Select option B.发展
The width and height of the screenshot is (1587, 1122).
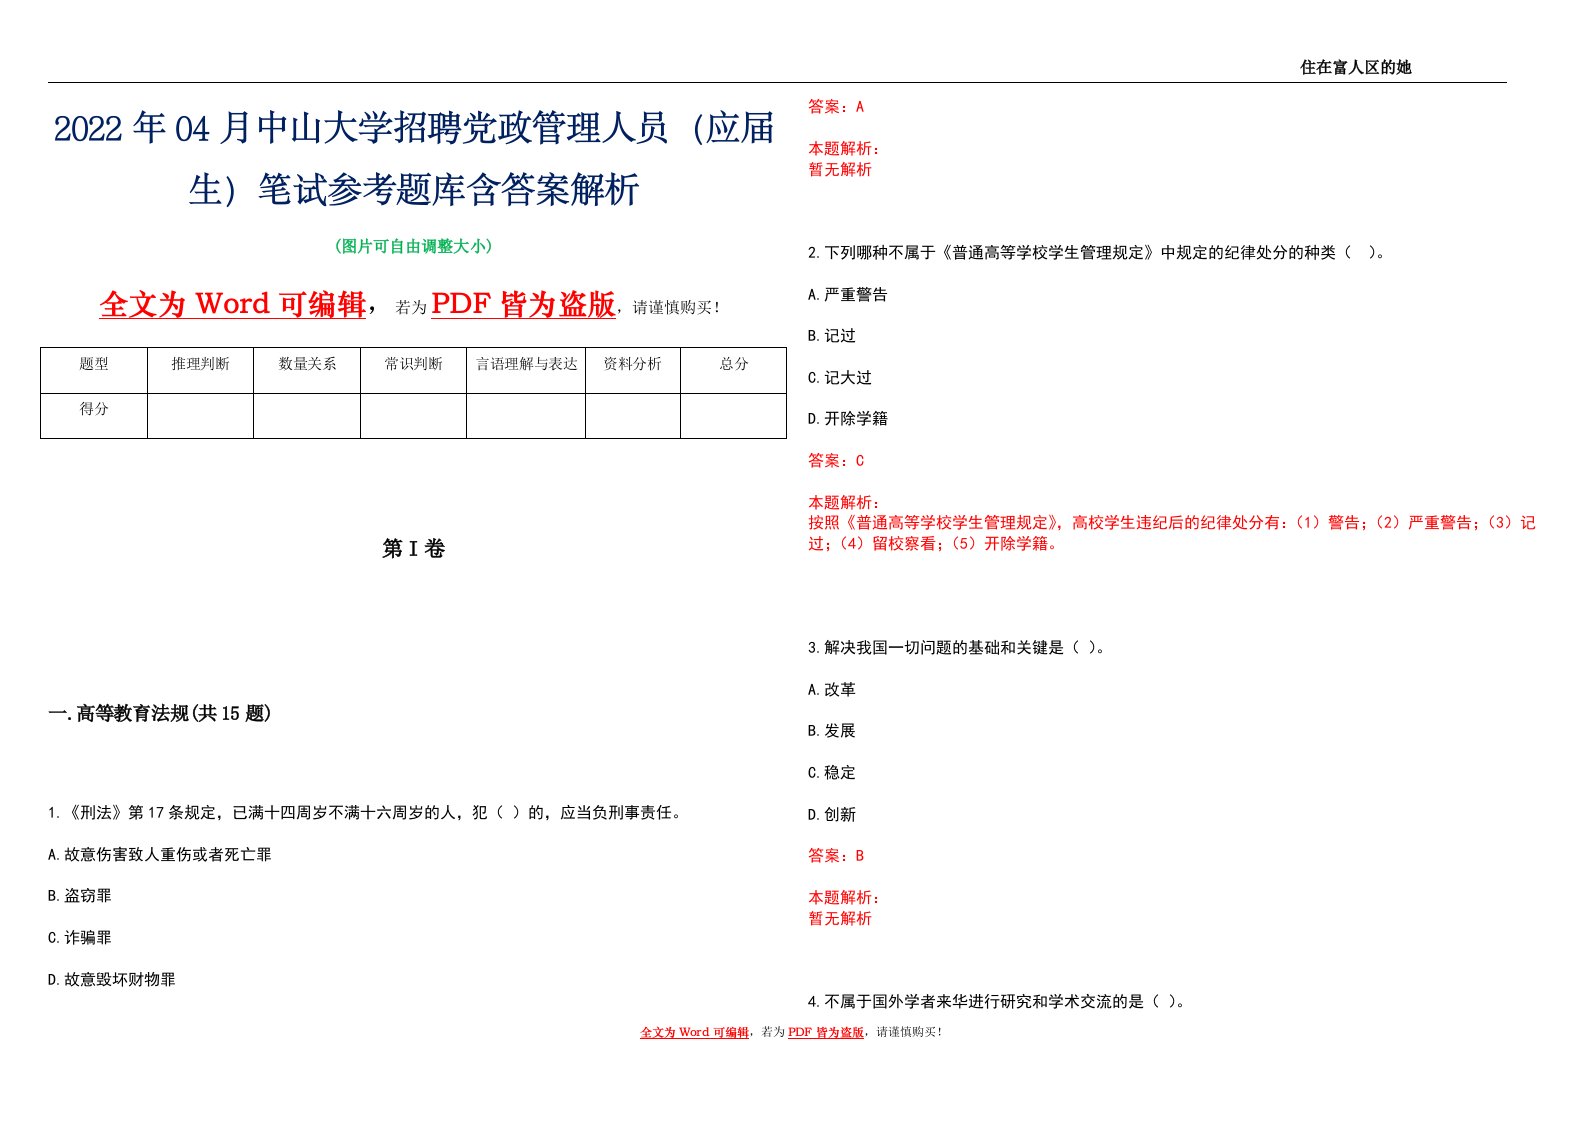click(x=831, y=731)
